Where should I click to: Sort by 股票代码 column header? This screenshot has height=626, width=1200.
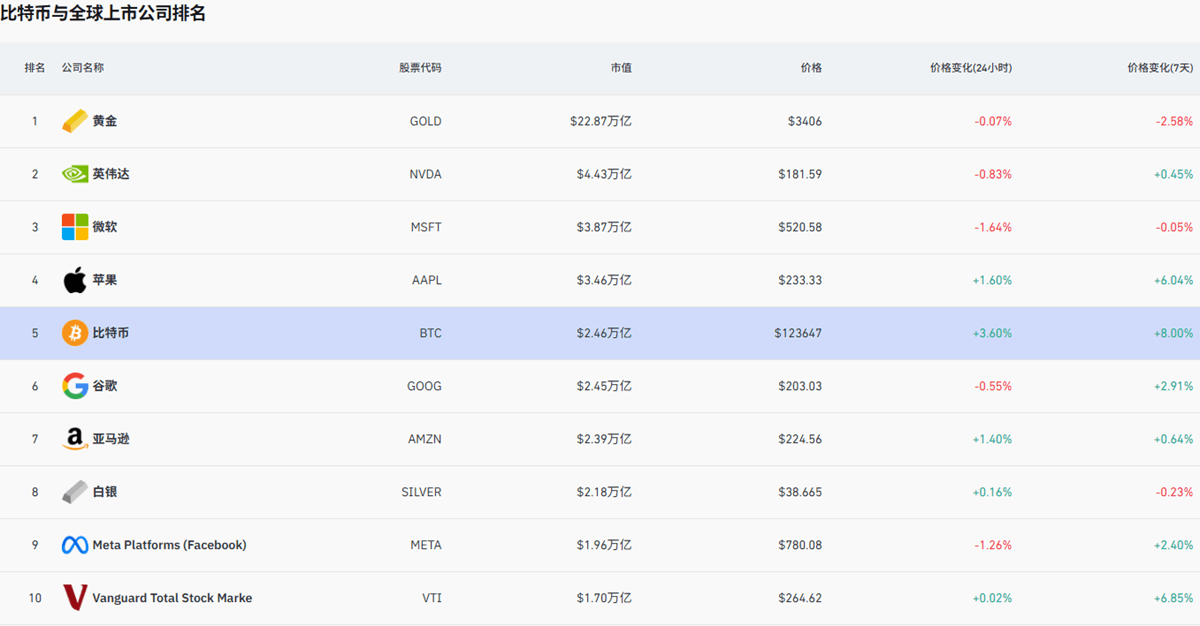click(x=420, y=68)
